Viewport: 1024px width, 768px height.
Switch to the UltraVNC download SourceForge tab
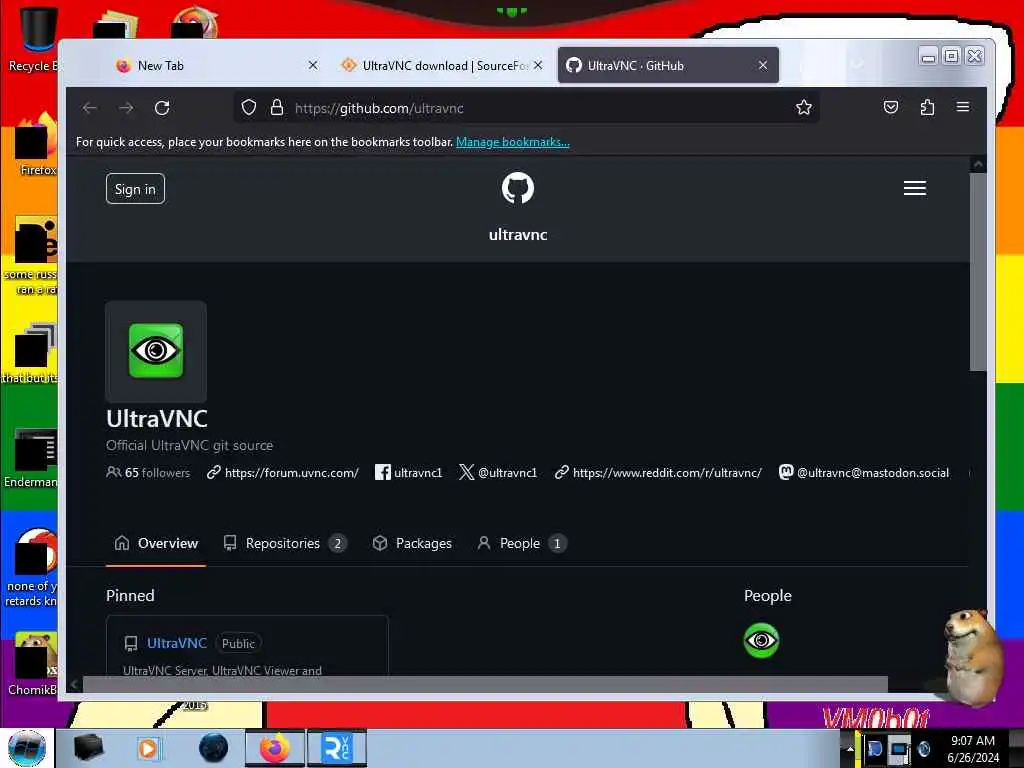pos(442,65)
